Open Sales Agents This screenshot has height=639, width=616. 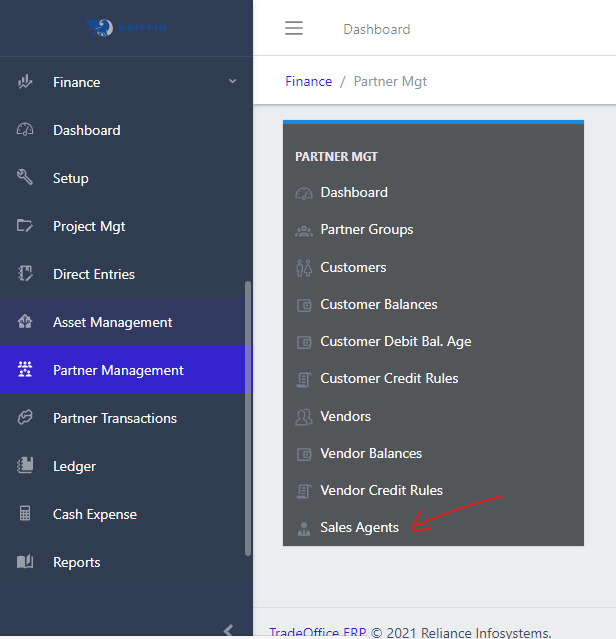pos(359,528)
